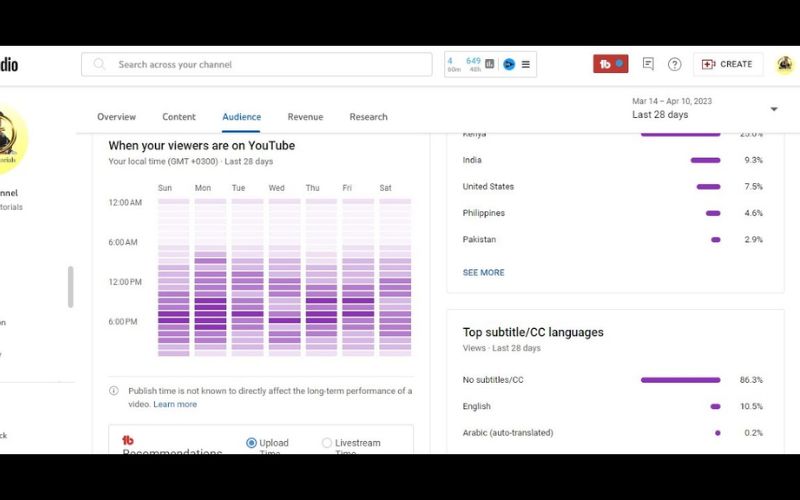Click the '6:00 PM' time label
800x500 pixels.
click(122, 322)
